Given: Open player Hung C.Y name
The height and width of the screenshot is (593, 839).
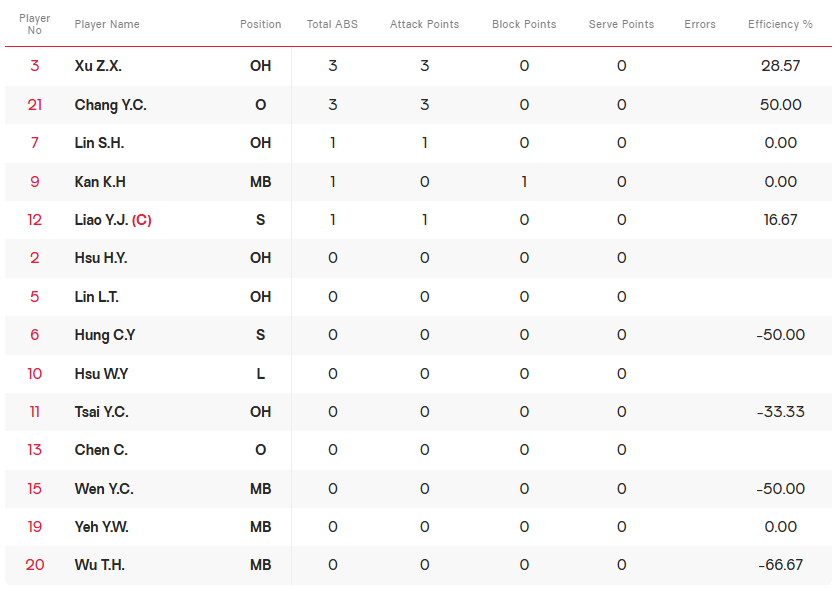Looking at the screenshot, I should 105,335.
